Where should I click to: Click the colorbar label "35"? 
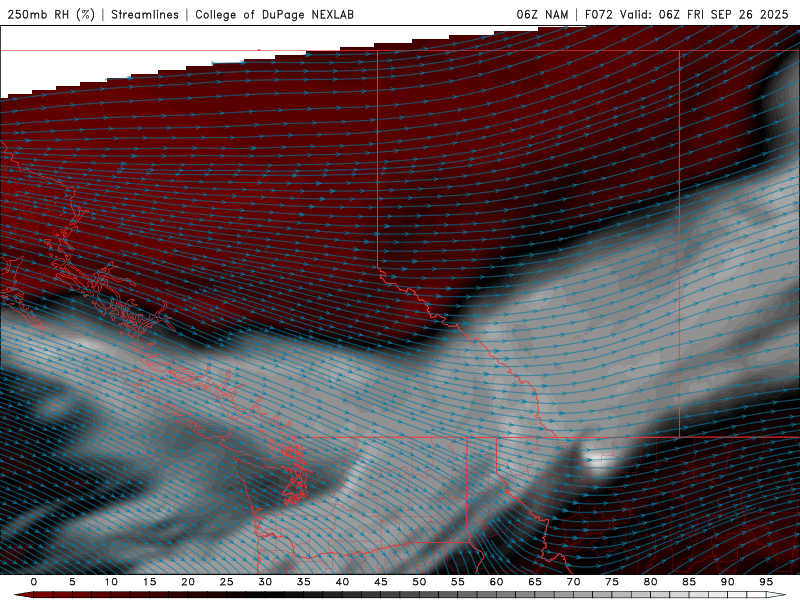304,582
